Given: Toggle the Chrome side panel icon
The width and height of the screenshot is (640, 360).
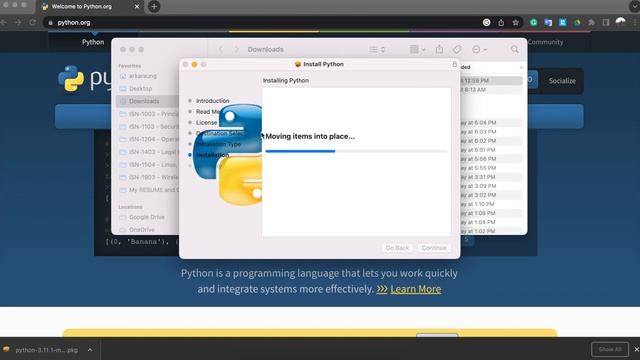Looking at the screenshot, I should click(x=606, y=22).
